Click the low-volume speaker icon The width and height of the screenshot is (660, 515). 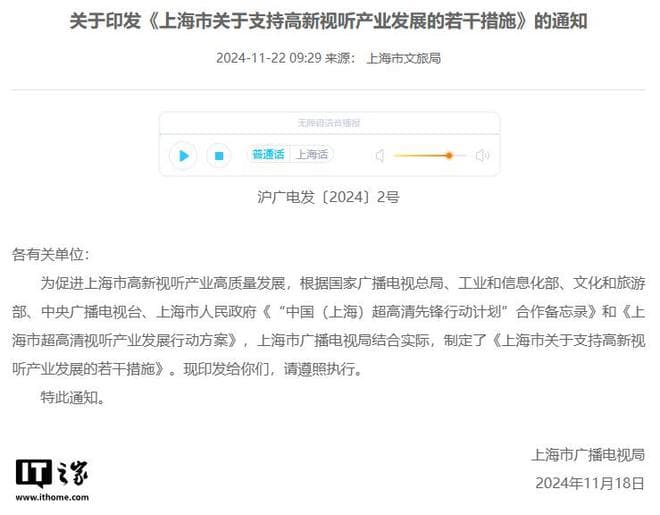[380, 156]
